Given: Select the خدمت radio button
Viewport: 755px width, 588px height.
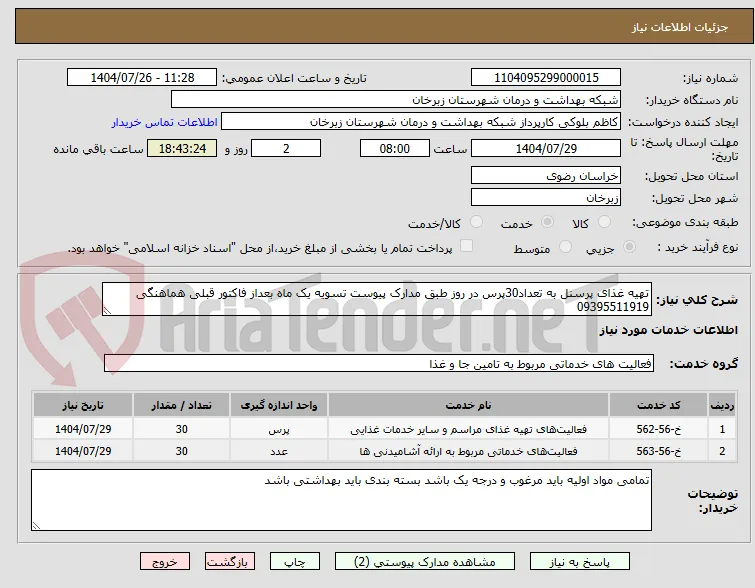Looking at the screenshot, I should pyautogui.click(x=547, y=222).
